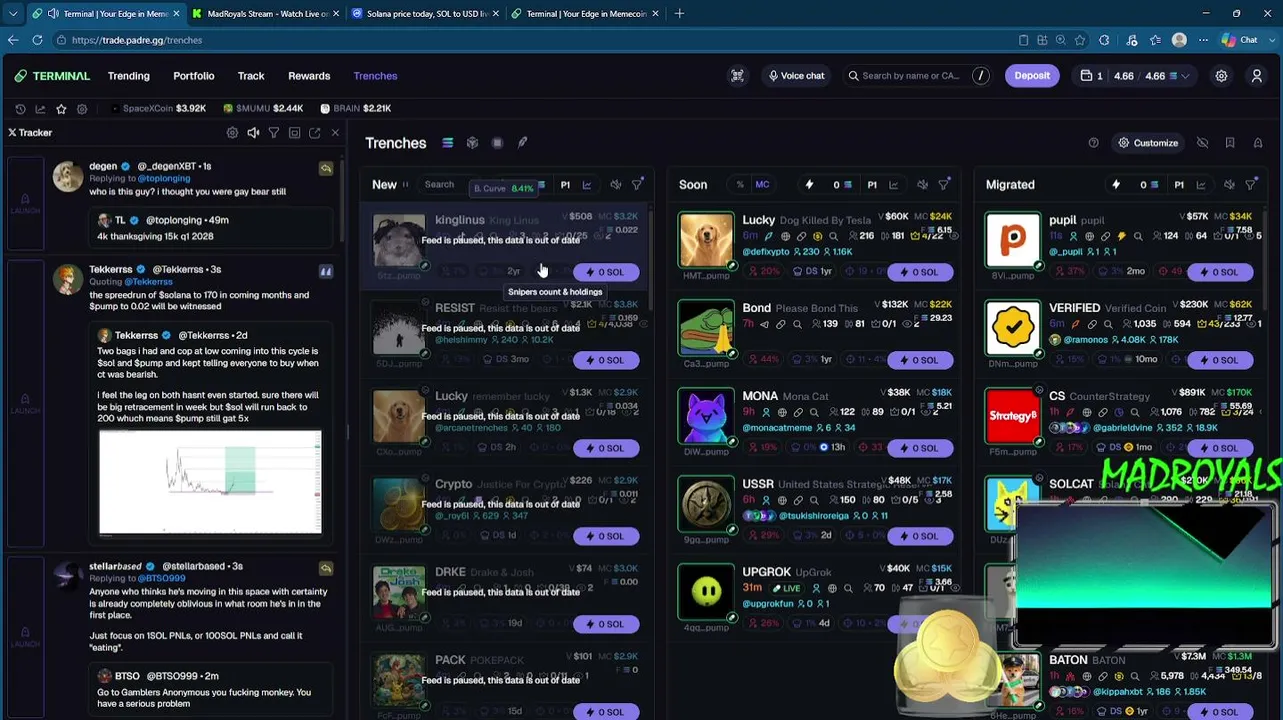The image size is (1283, 720).
Task: Switch to Track tab
Action: (x=251, y=76)
